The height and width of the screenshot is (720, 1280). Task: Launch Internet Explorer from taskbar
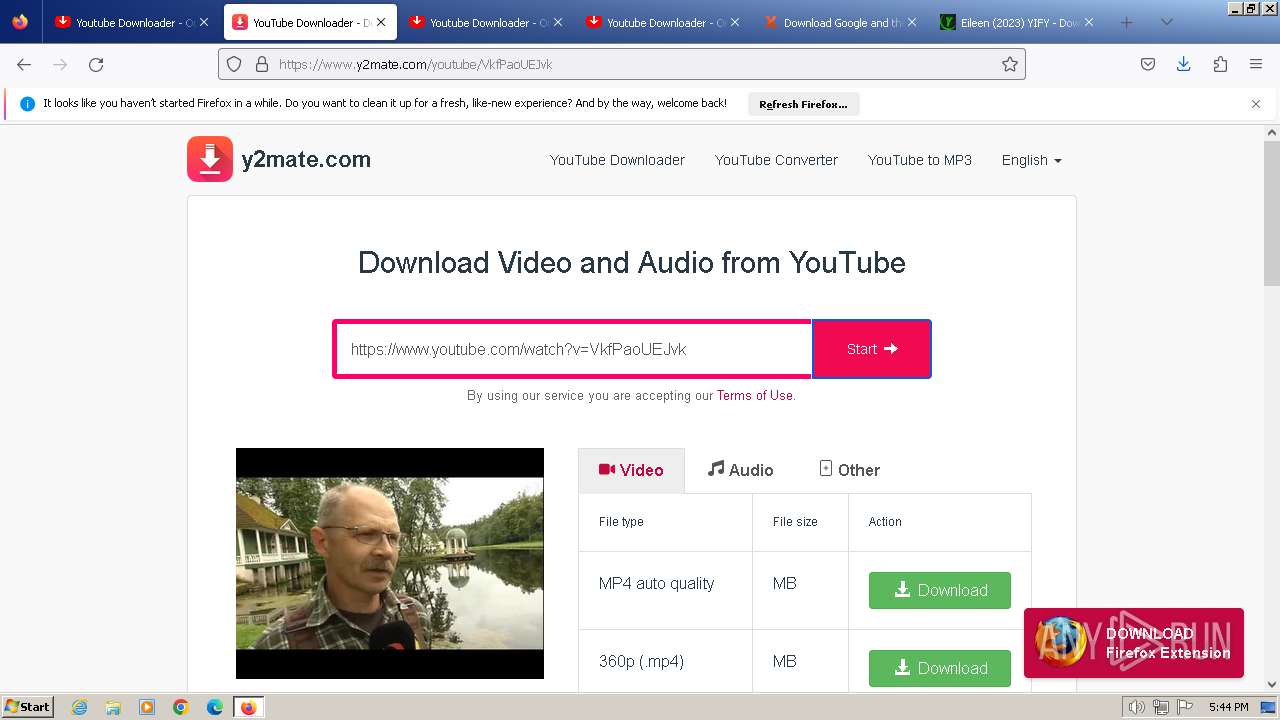click(80, 707)
